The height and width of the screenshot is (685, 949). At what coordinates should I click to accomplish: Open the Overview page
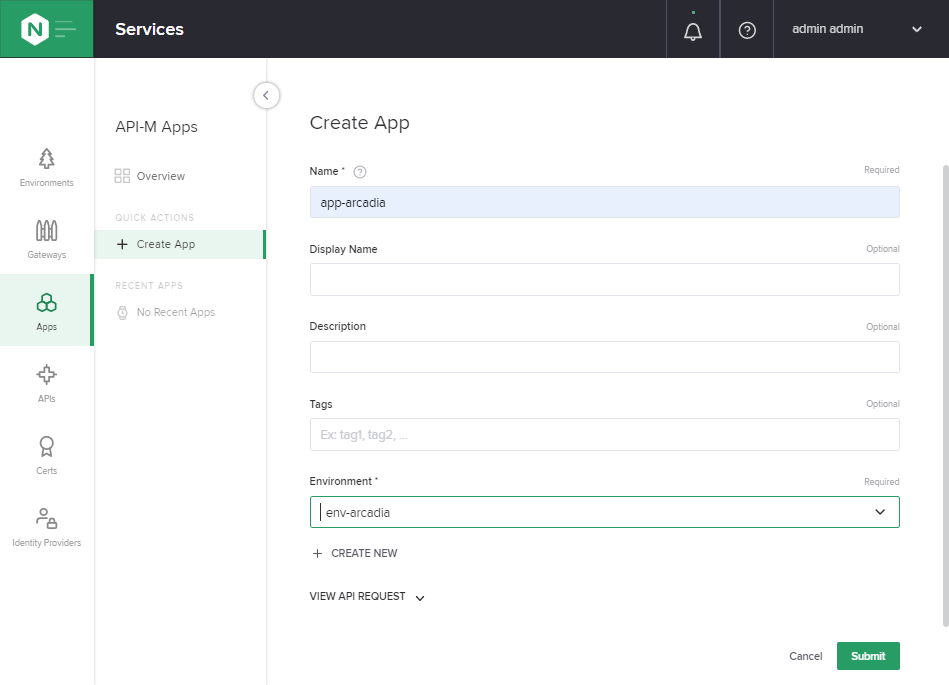point(150,176)
